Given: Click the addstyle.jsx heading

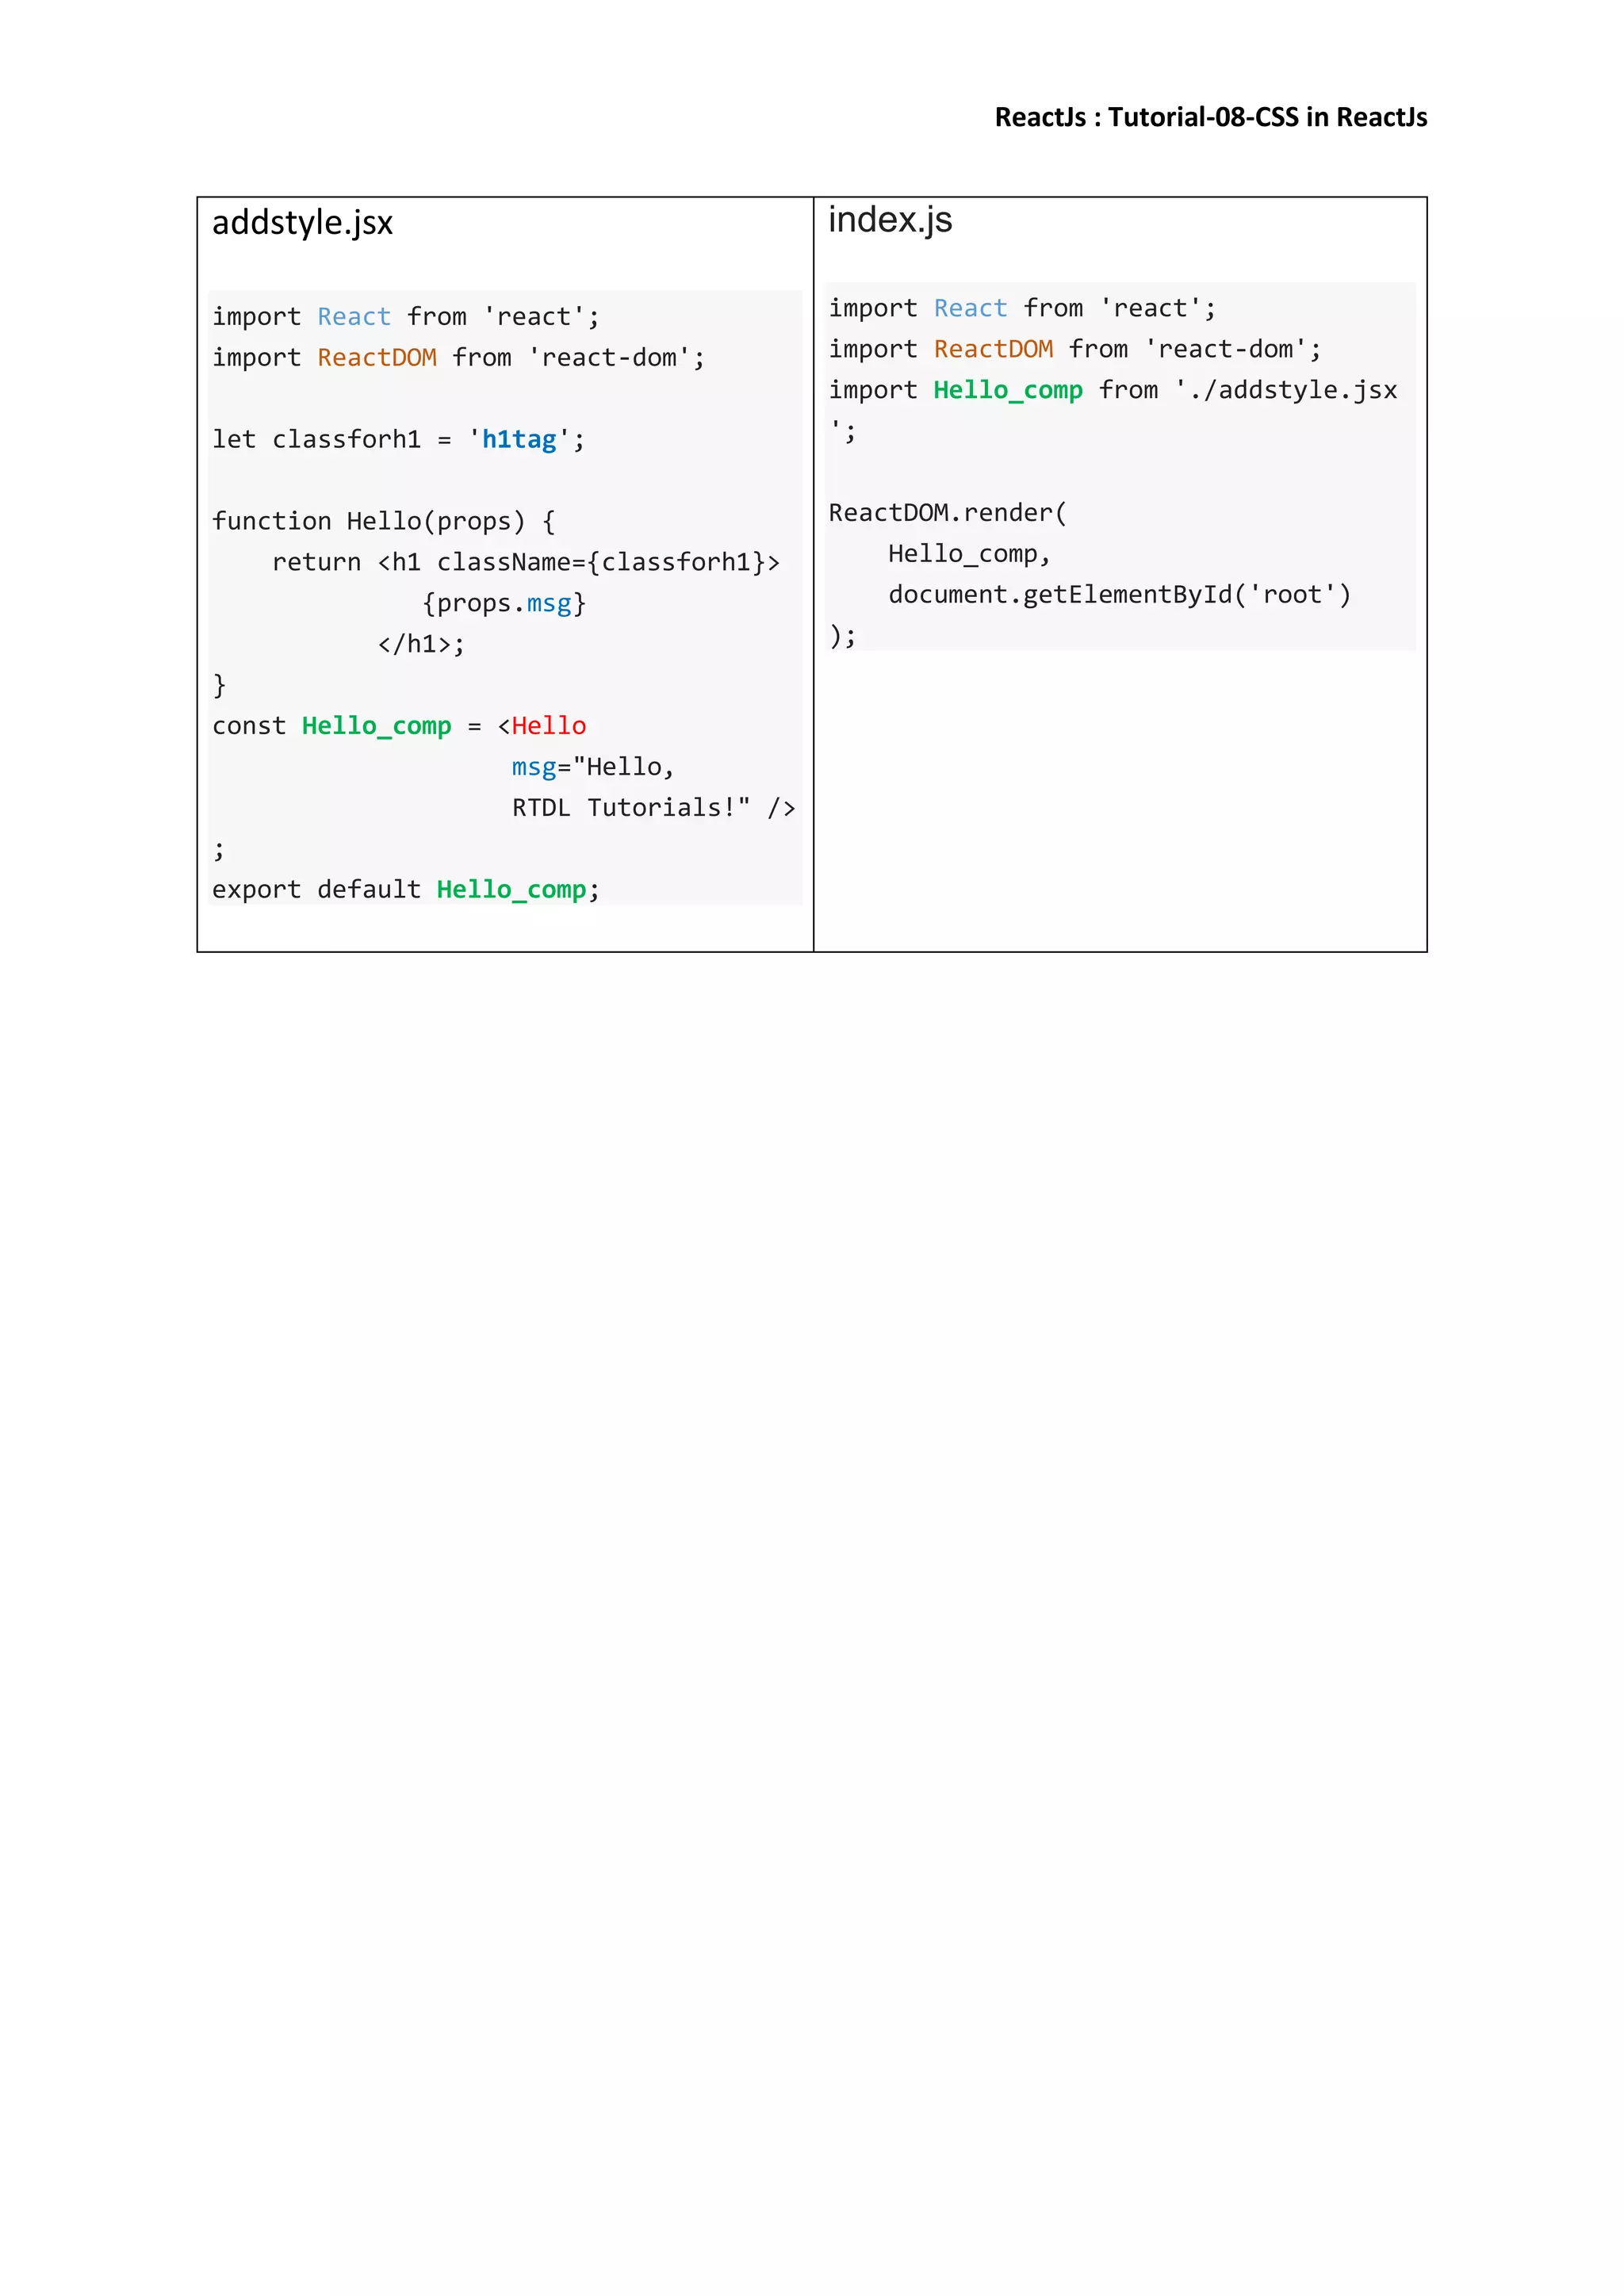Looking at the screenshot, I should click(302, 222).
